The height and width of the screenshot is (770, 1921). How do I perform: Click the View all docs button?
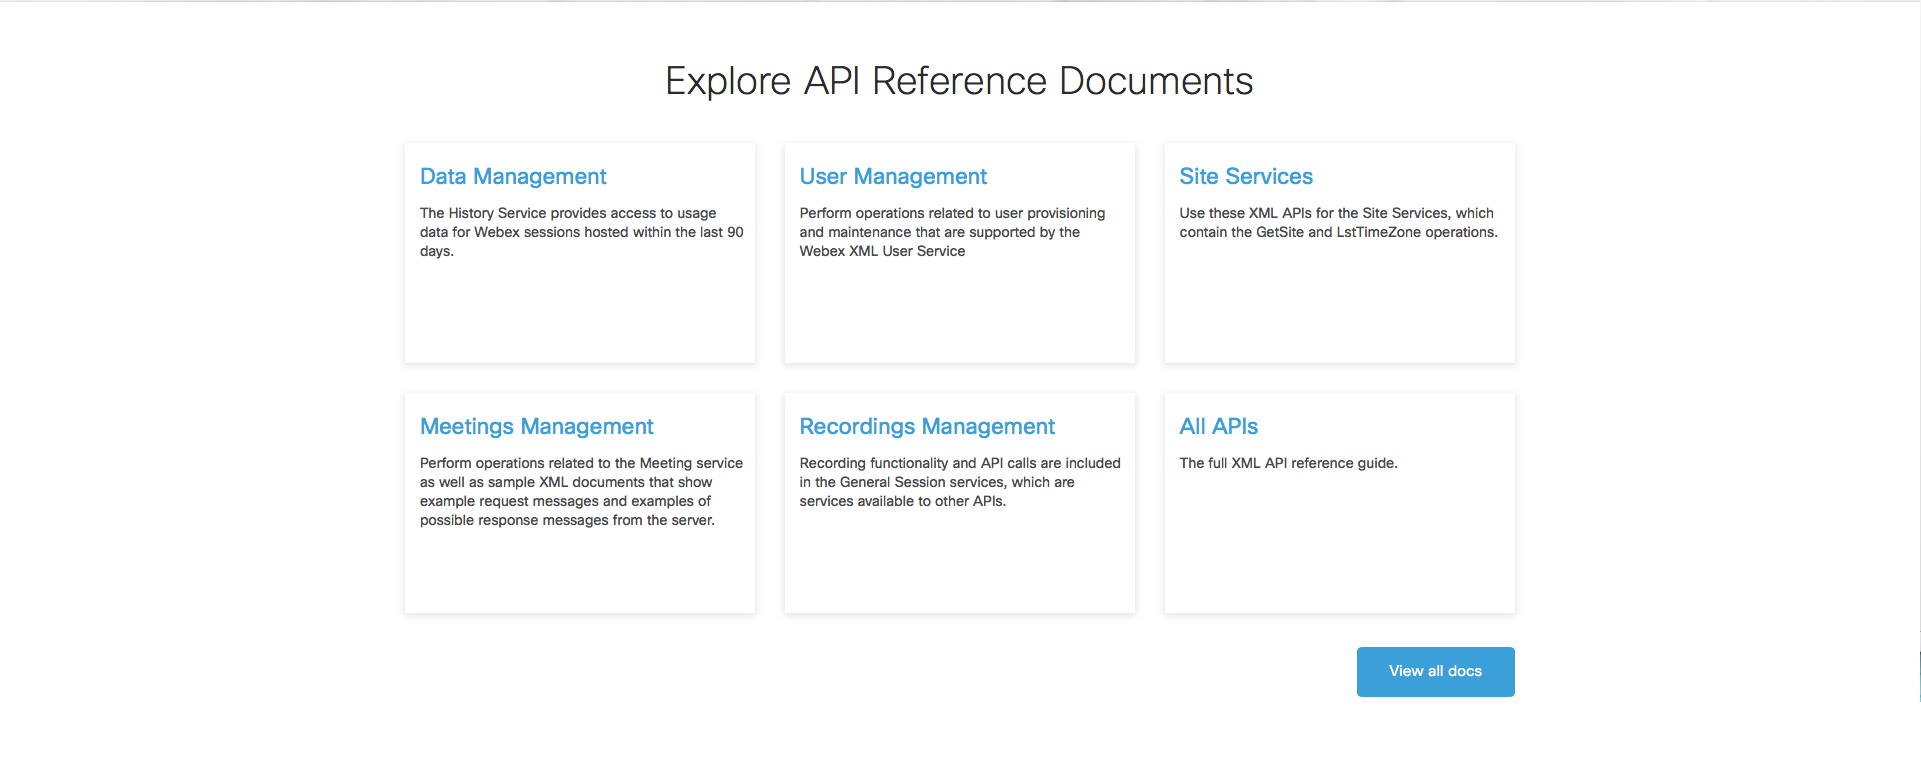[x=1435, y=672]
